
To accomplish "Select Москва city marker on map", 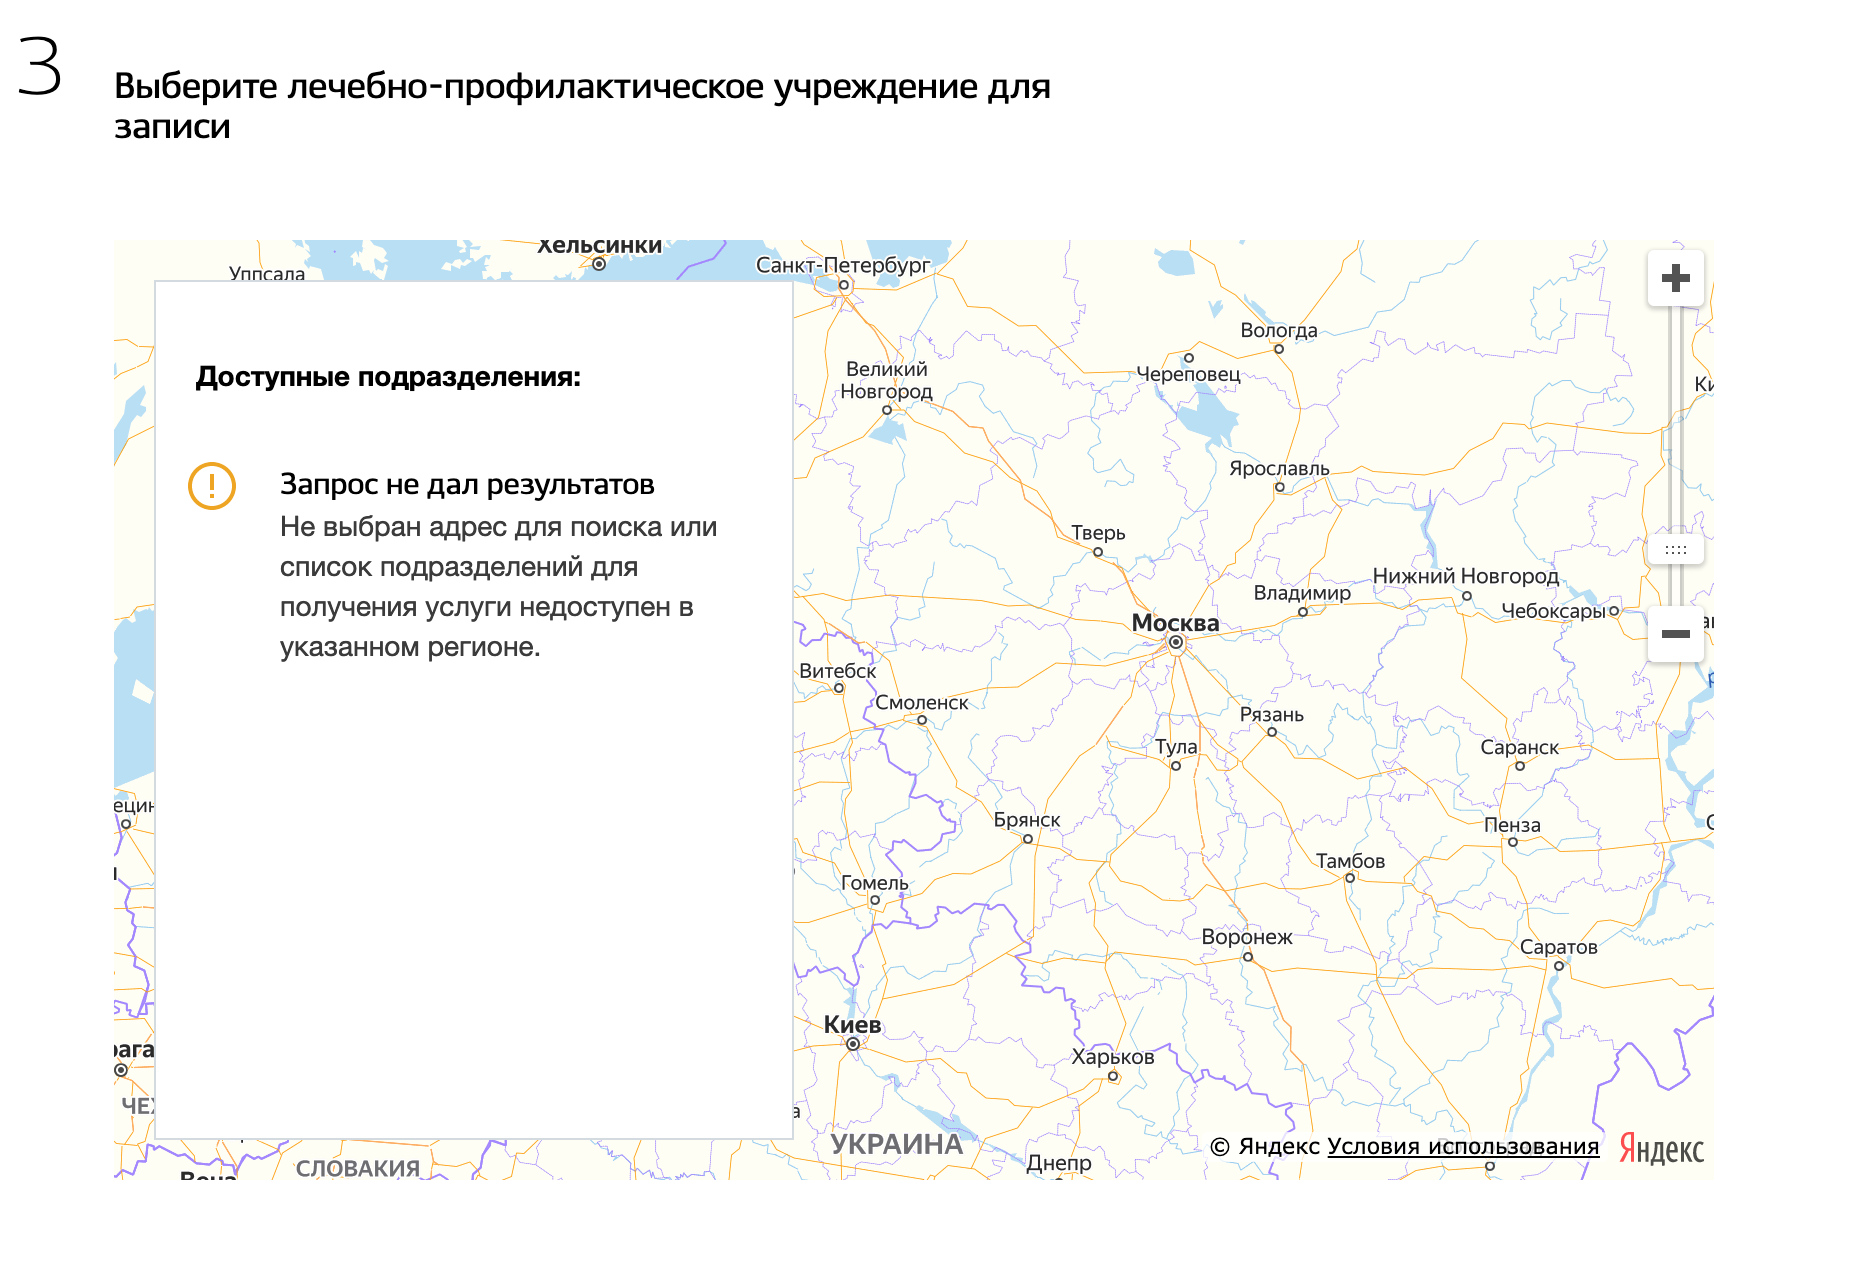I will [x=1176, y=642].
